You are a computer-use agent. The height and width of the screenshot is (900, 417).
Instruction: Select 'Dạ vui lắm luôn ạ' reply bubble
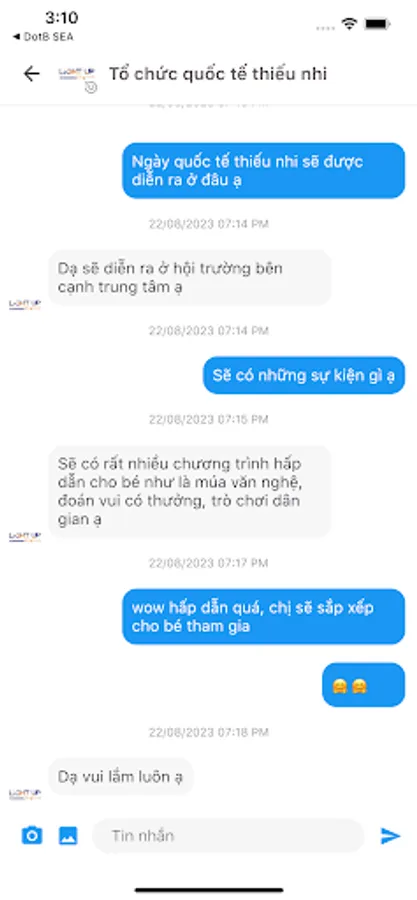pos(120,777)
